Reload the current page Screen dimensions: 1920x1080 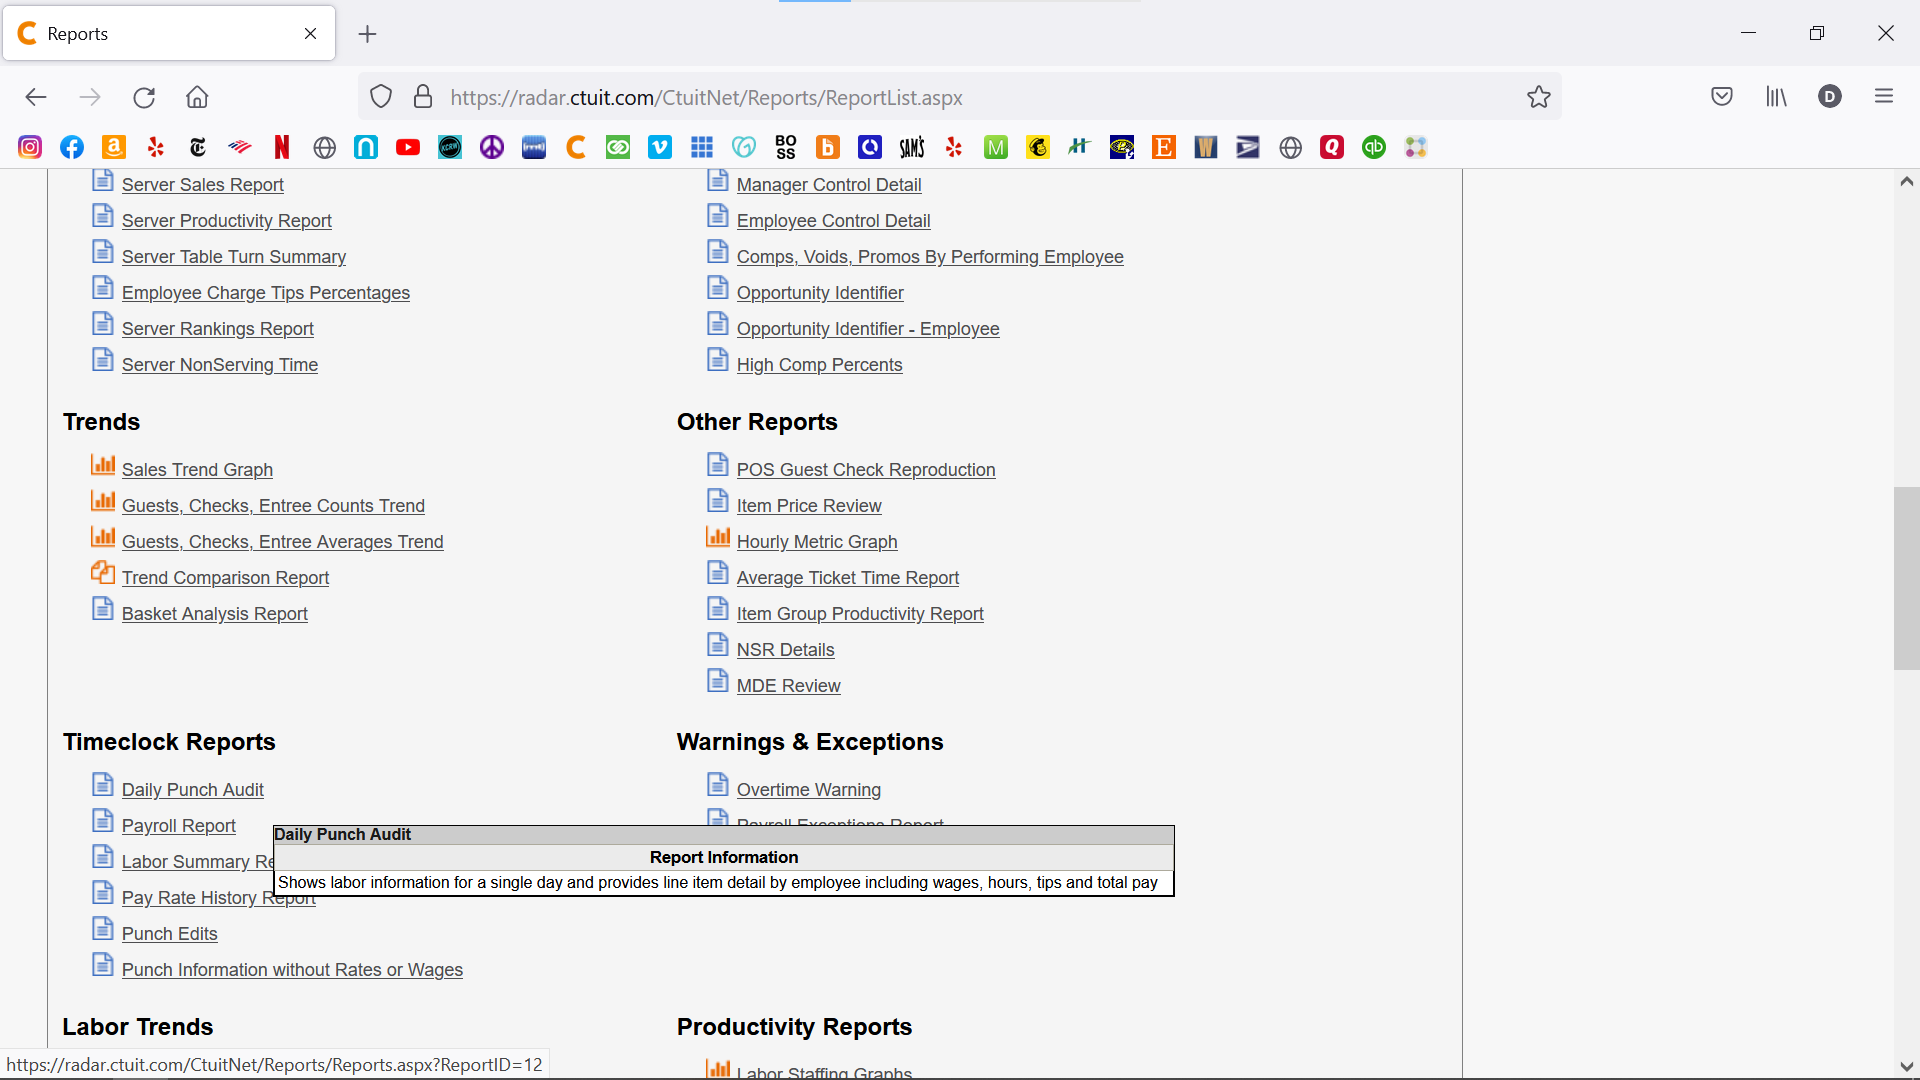click(x=144, y=97)
